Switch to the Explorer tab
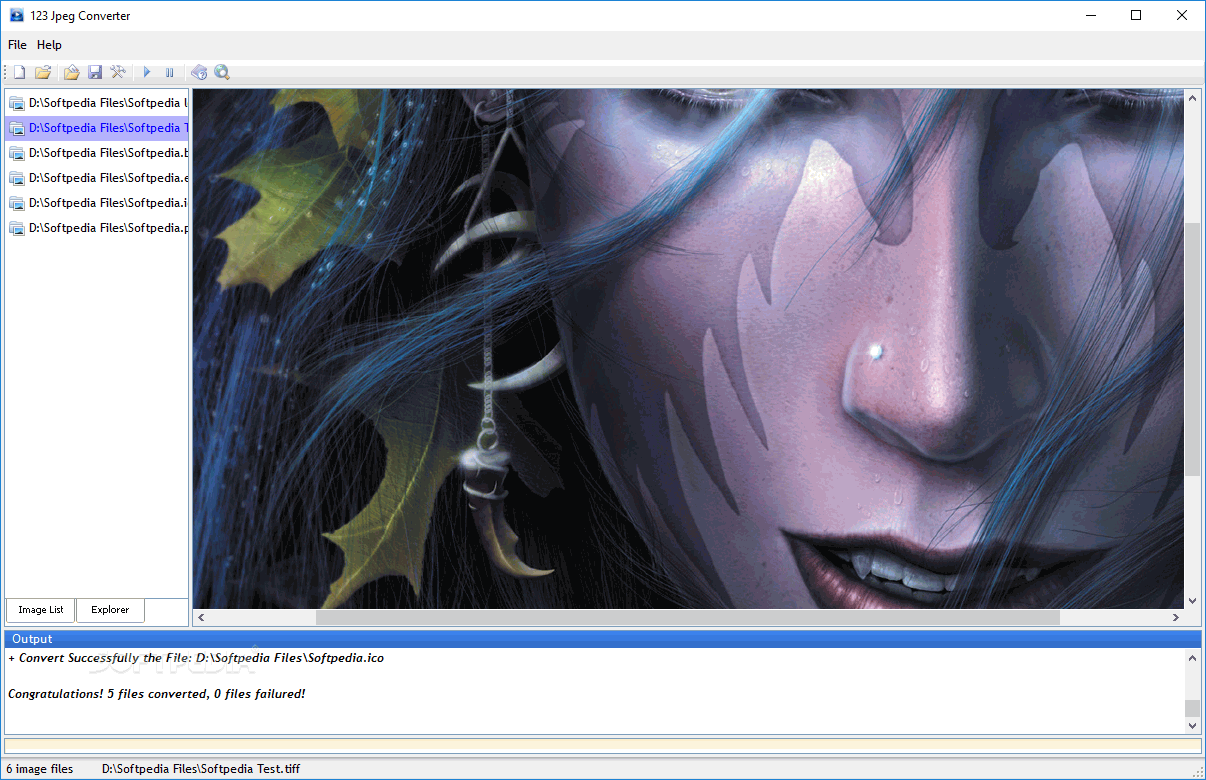1206x780 pixels. [x=110, y=610]
